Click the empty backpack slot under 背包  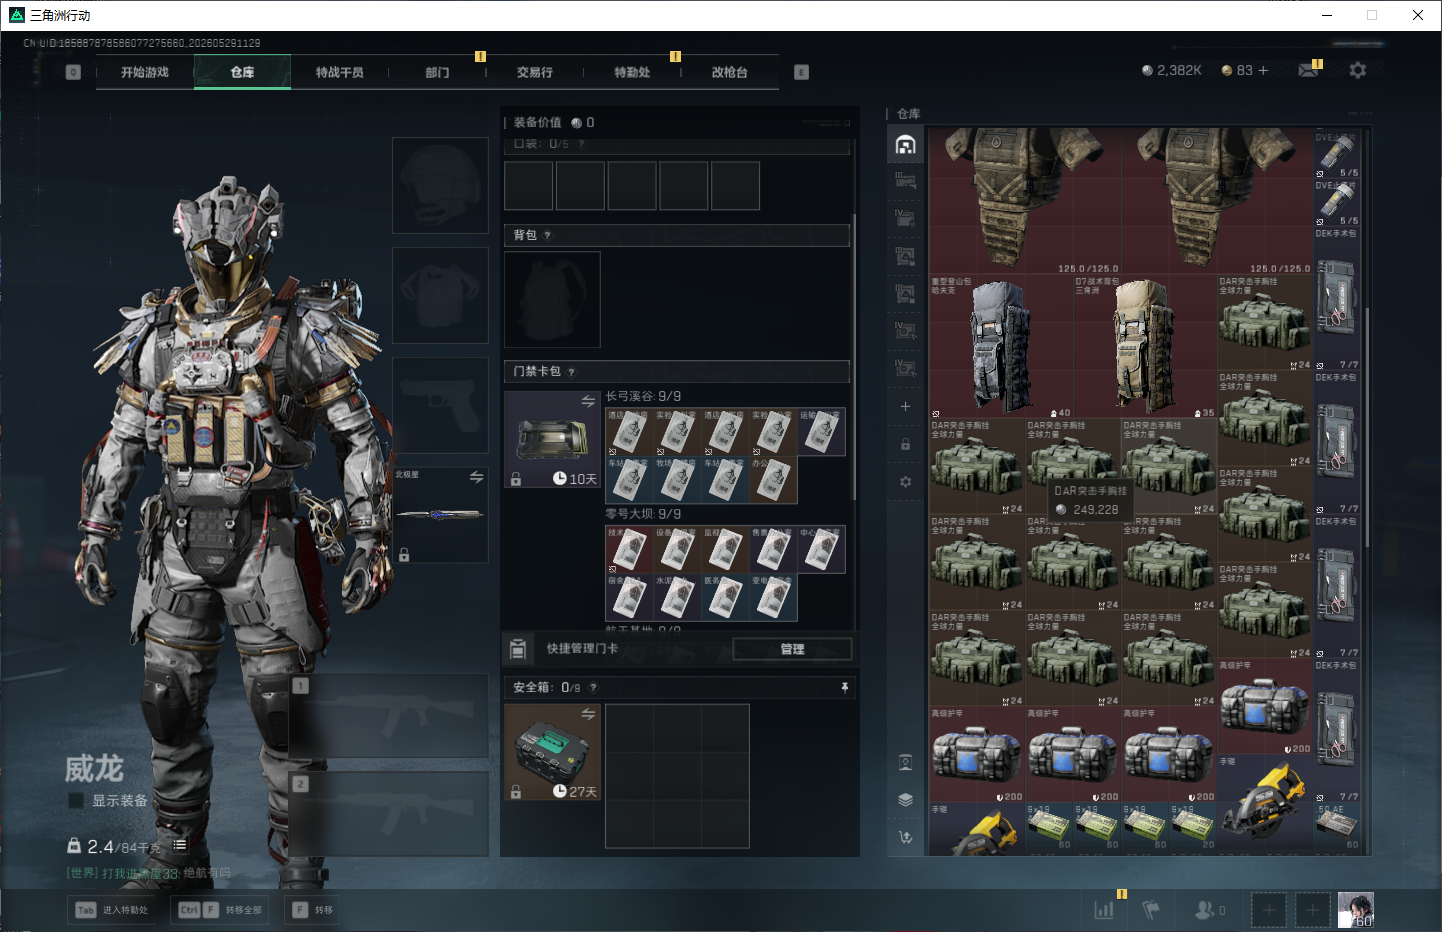pos(552,299)
